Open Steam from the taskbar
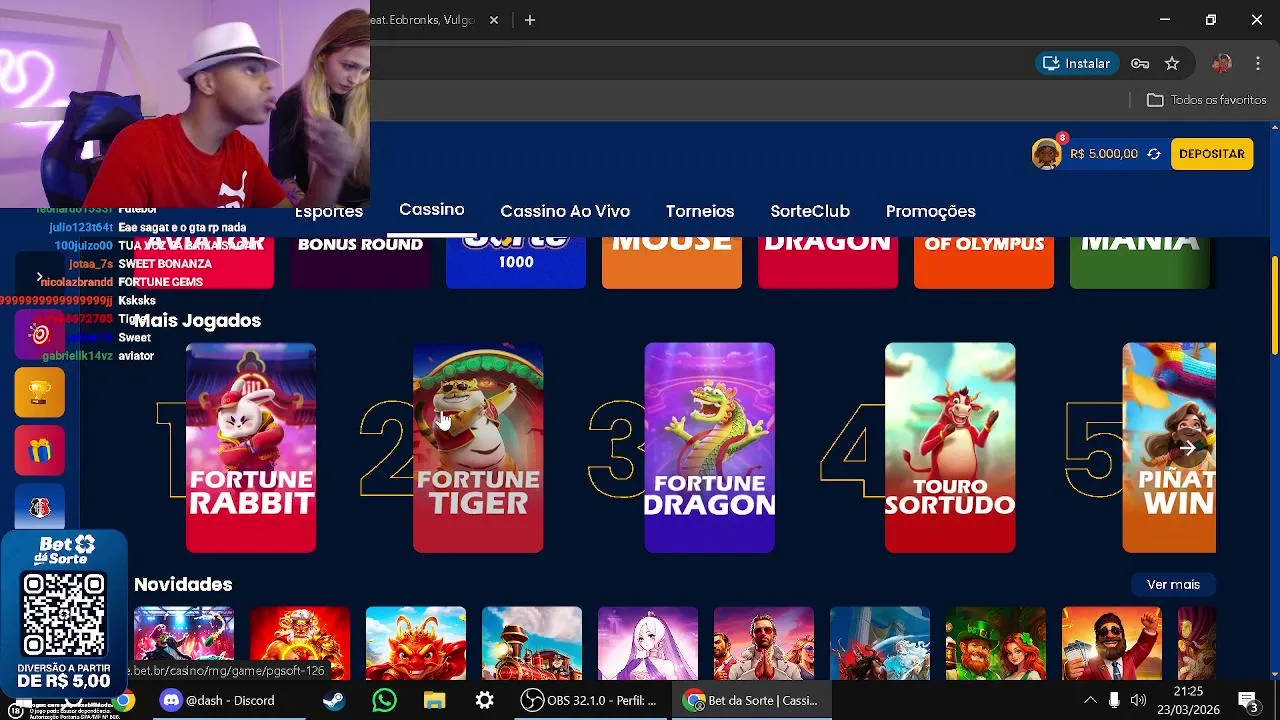The height and width of the screenshot is (720, 1280). point(334,700)
